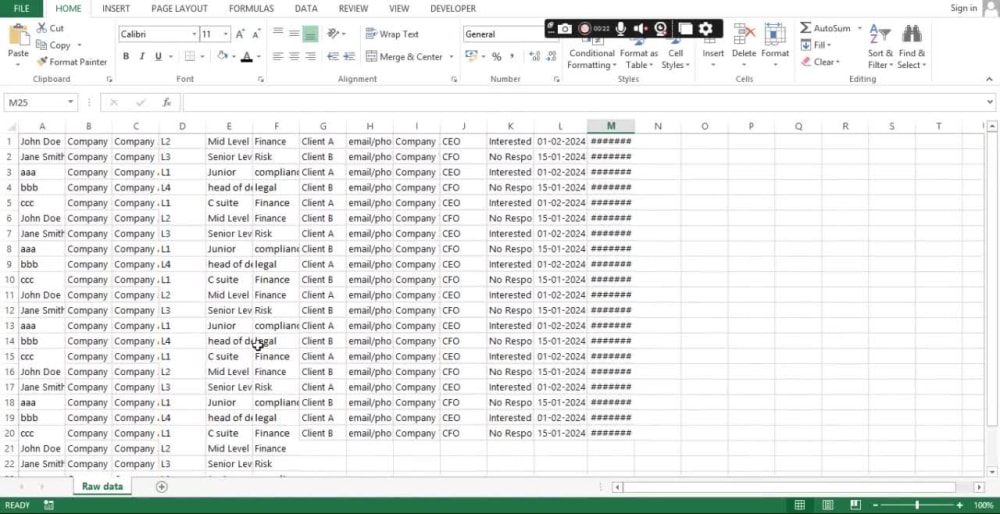Click Increase Decimal icon
Screen dimensions: 1000x514
pyautogui.click(x=534, y=57)
